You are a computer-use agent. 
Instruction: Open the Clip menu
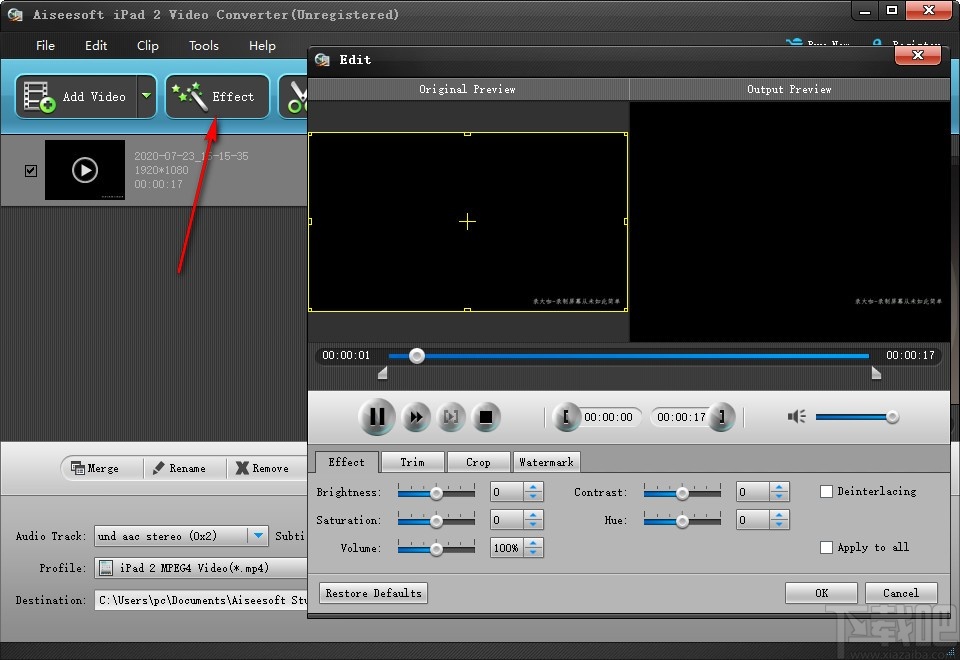click(x=148, y=46)
